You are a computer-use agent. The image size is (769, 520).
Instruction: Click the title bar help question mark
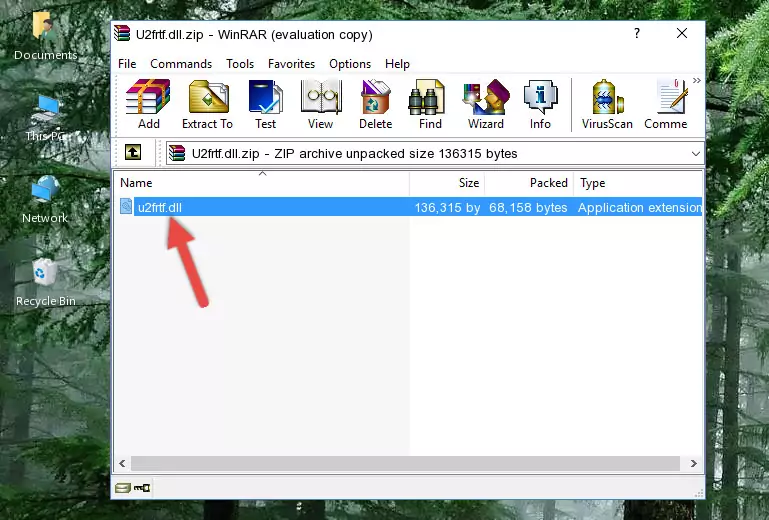click(x=637, y=33)
